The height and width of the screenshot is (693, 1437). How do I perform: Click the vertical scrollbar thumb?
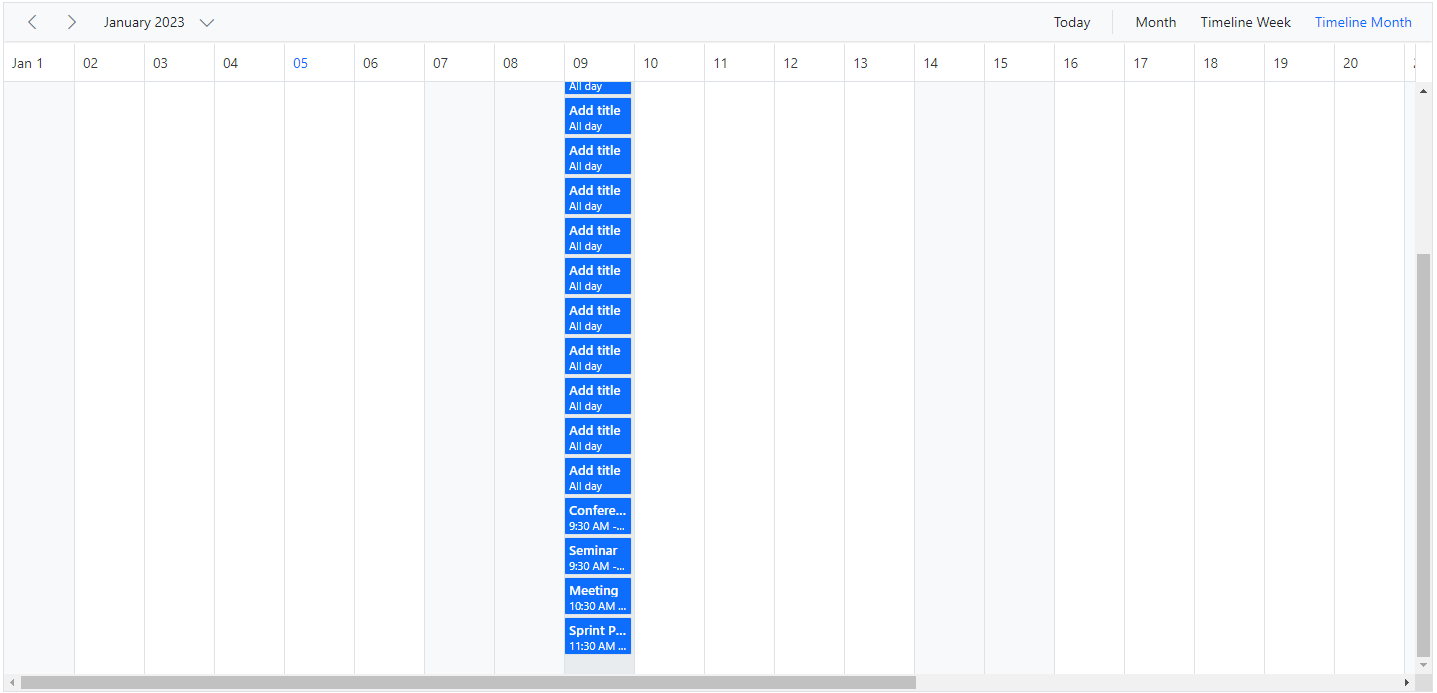[1424, 454]
